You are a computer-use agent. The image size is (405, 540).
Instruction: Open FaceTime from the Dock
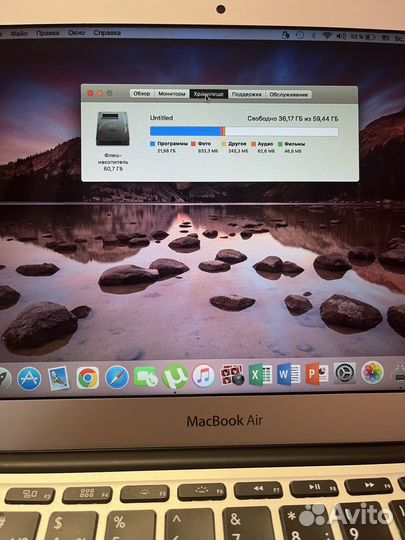pos(146,377)
